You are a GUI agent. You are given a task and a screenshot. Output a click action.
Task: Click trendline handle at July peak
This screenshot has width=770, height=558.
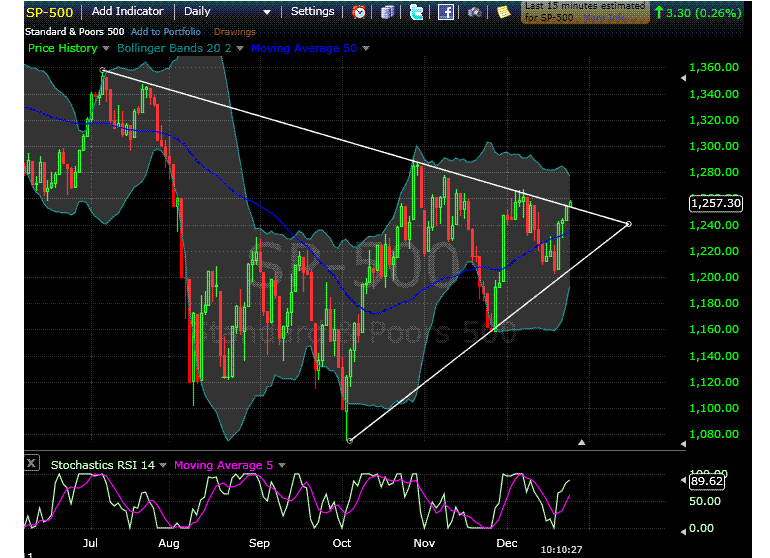tap(103, 71)
